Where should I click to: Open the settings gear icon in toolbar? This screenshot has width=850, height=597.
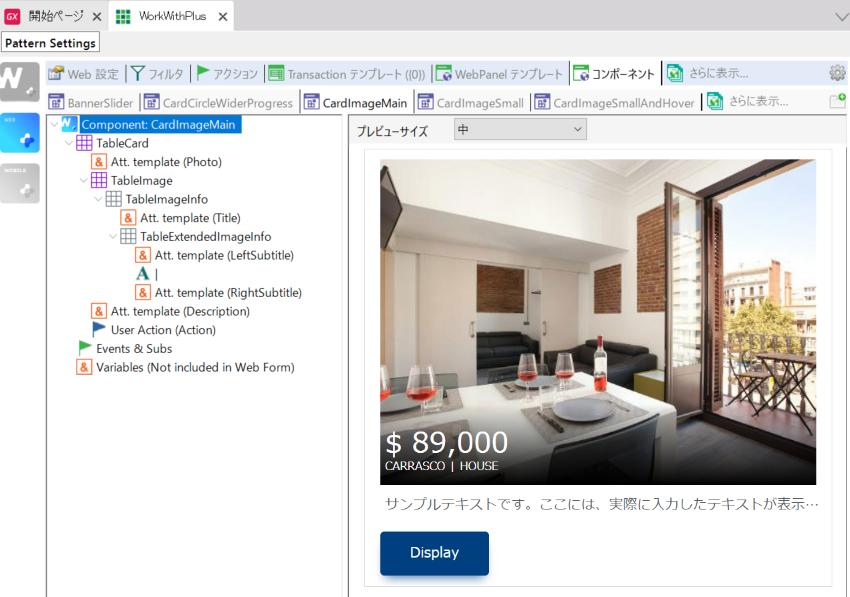click(x=837, y=73)
